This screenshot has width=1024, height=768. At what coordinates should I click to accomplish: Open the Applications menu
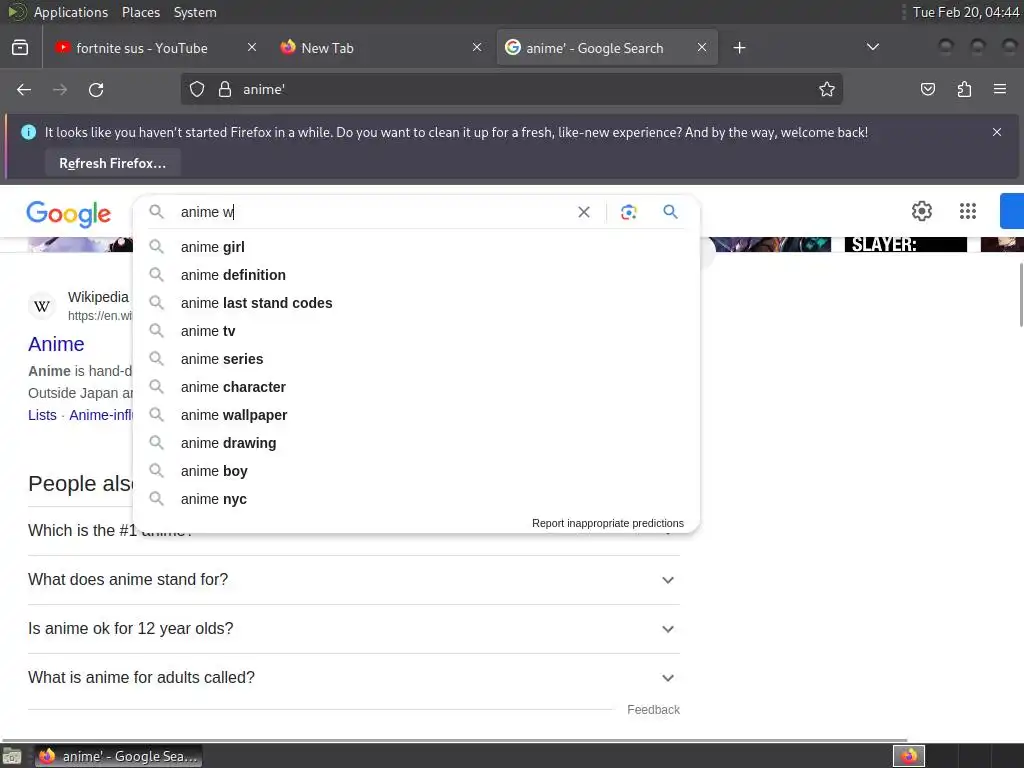pyautogui.click(x=71, y=12)
